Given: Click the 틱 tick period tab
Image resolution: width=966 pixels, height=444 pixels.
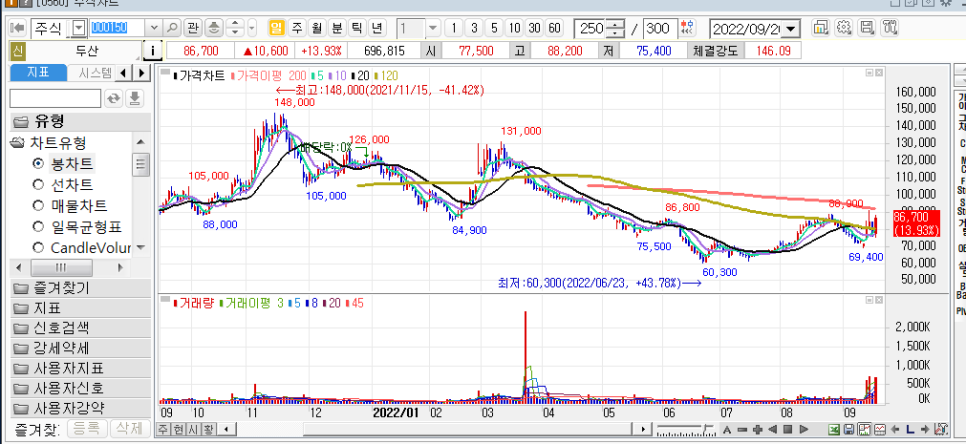Looking at the screenshot, I should (357, 28).
